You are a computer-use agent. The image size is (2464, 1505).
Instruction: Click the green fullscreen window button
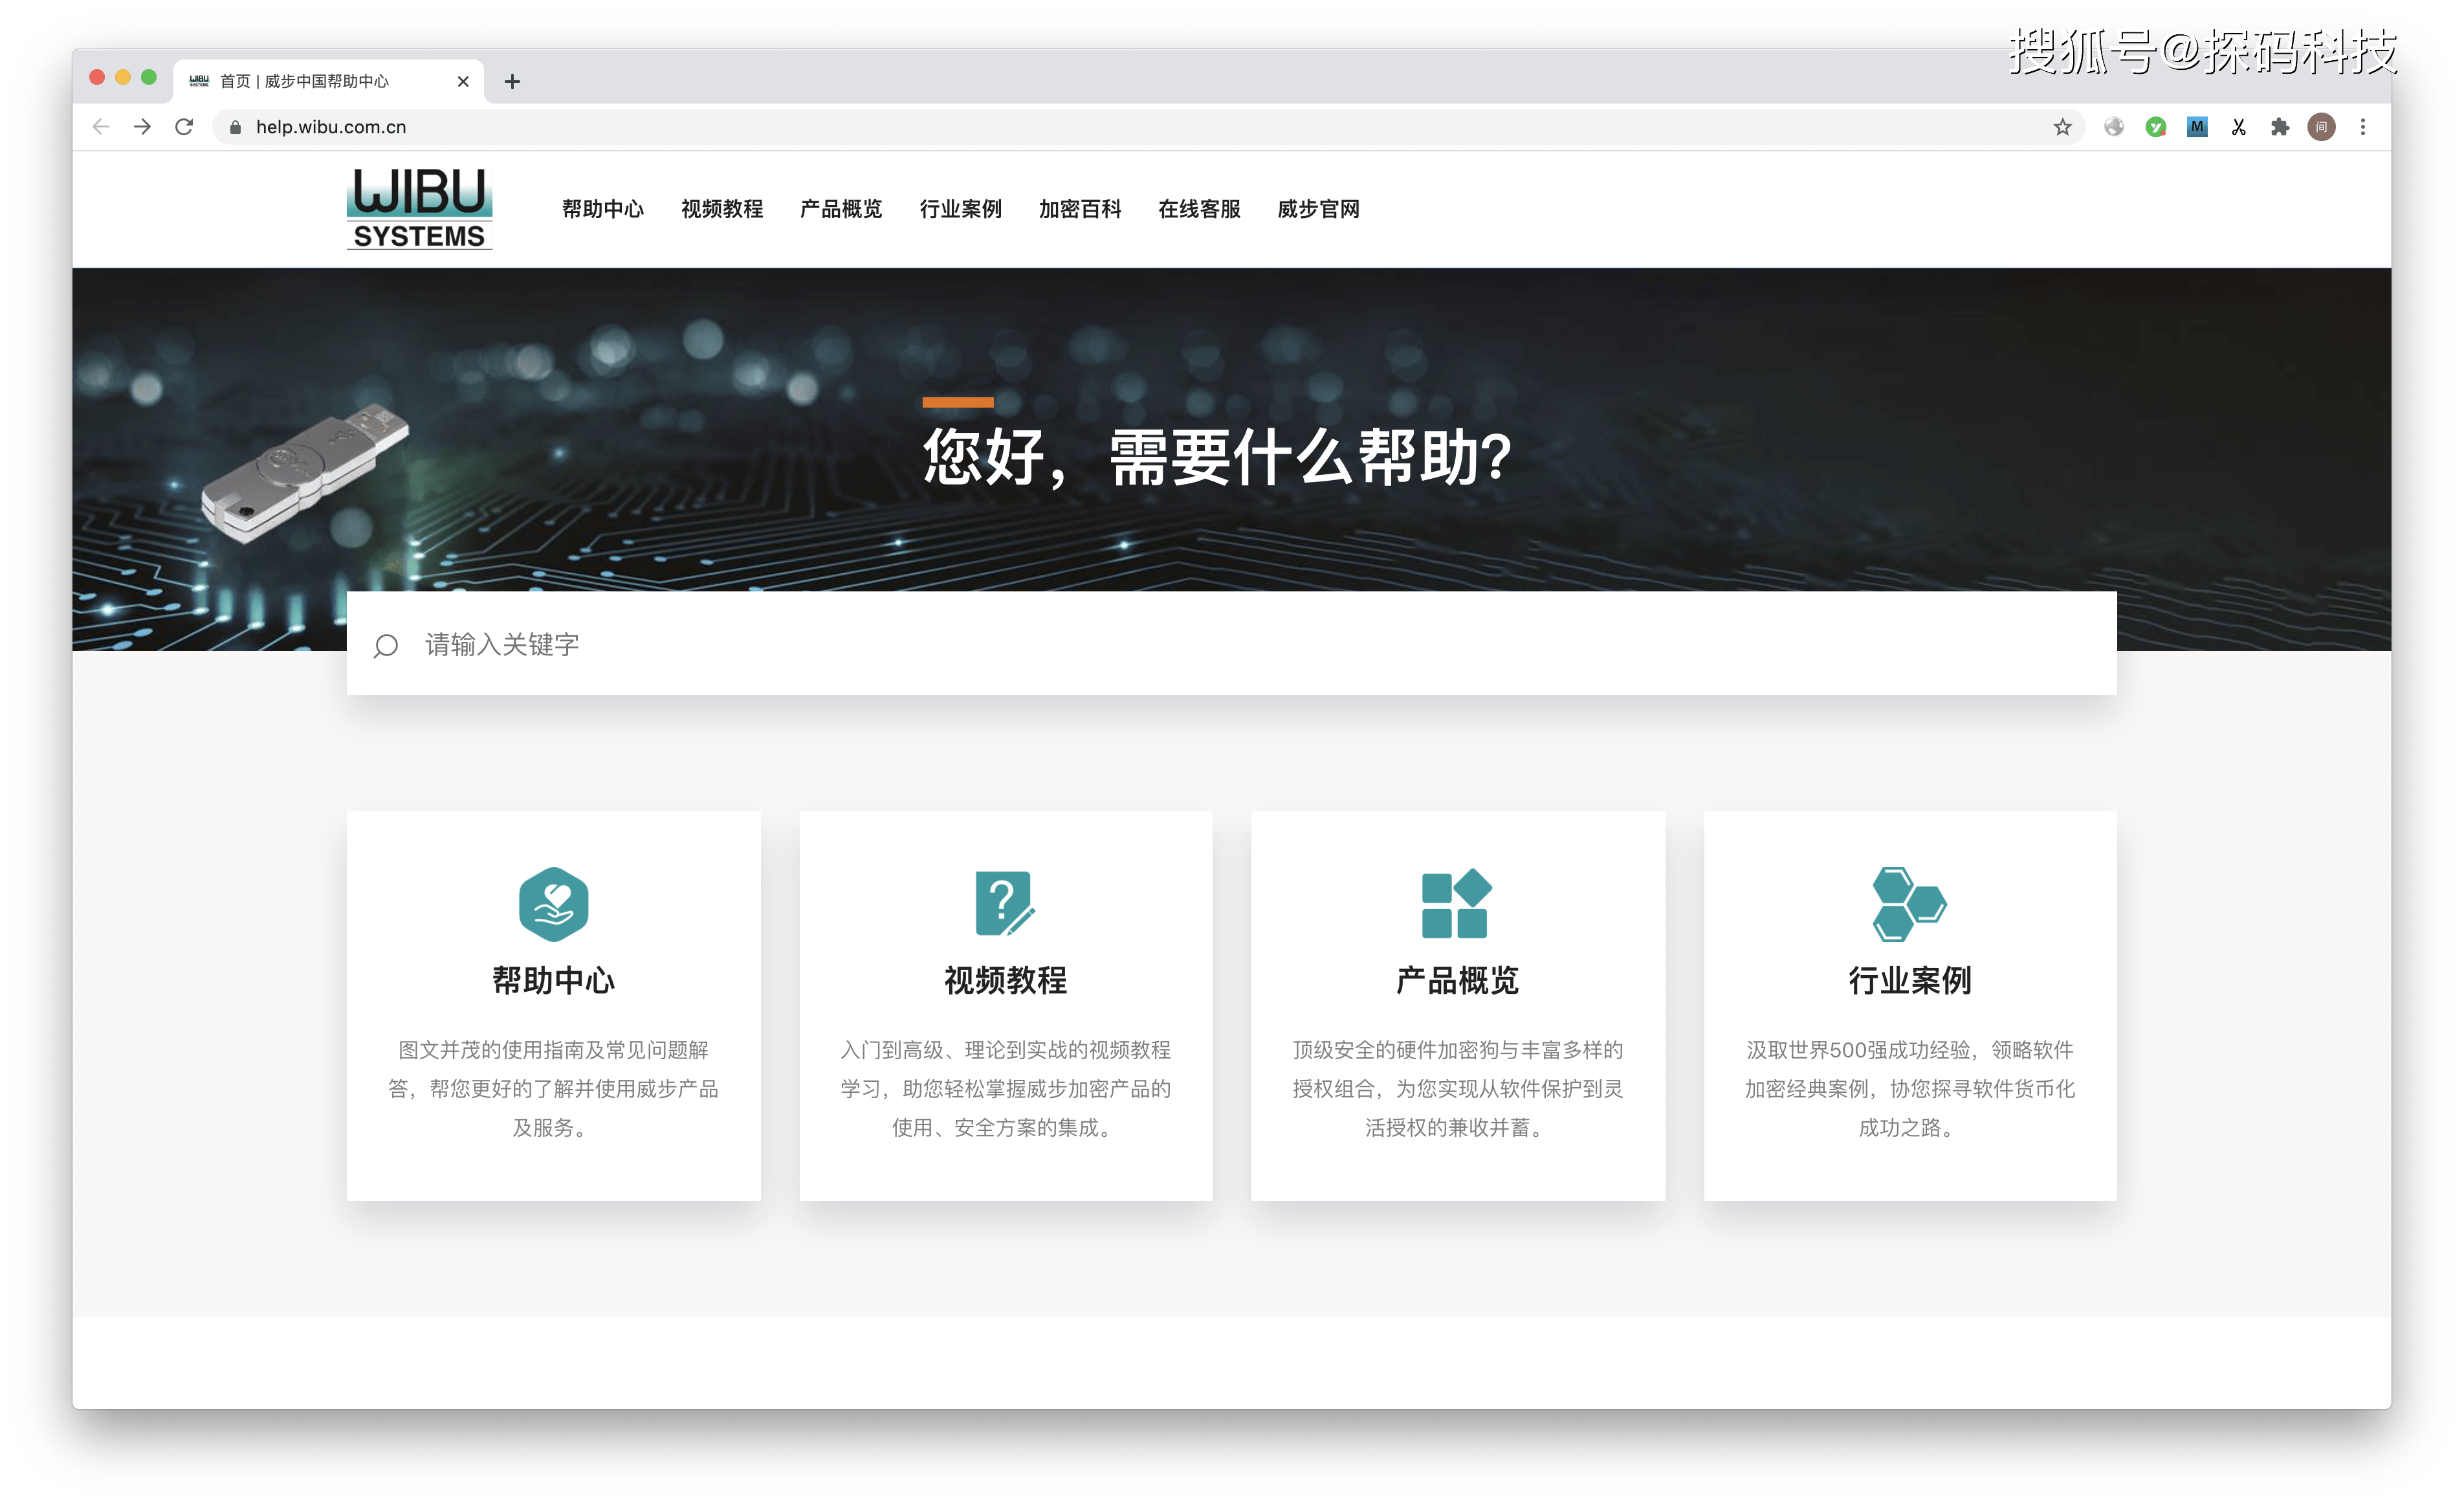pos(149,77)
